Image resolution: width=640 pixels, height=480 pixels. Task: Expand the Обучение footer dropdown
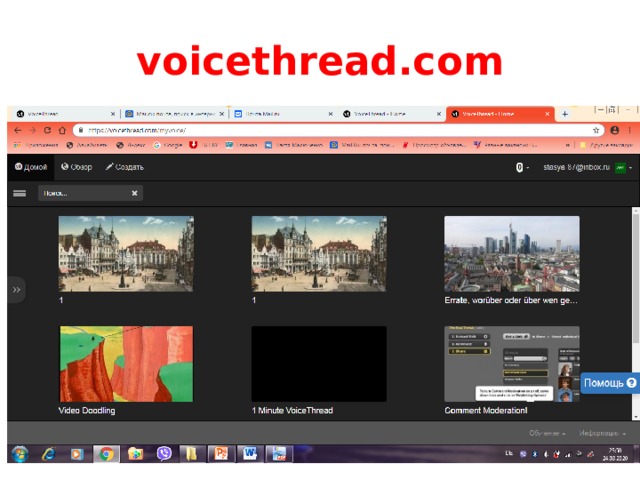547,433
